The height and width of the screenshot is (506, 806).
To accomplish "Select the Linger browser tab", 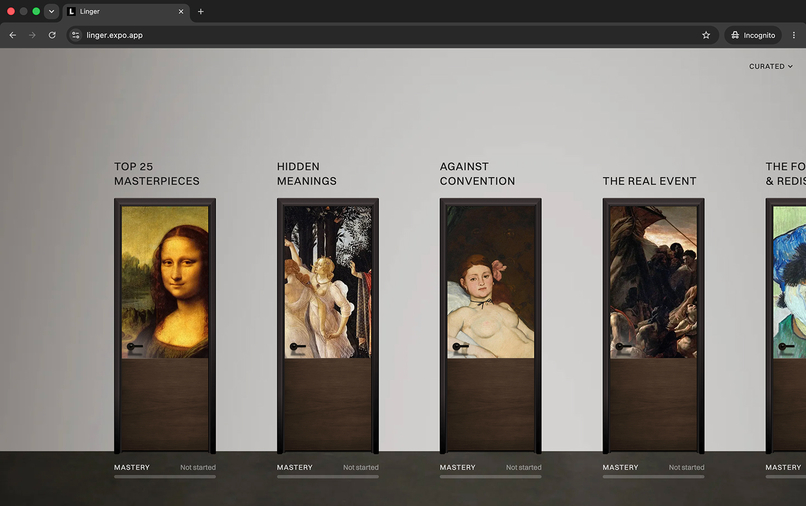I will click(126, 11).
